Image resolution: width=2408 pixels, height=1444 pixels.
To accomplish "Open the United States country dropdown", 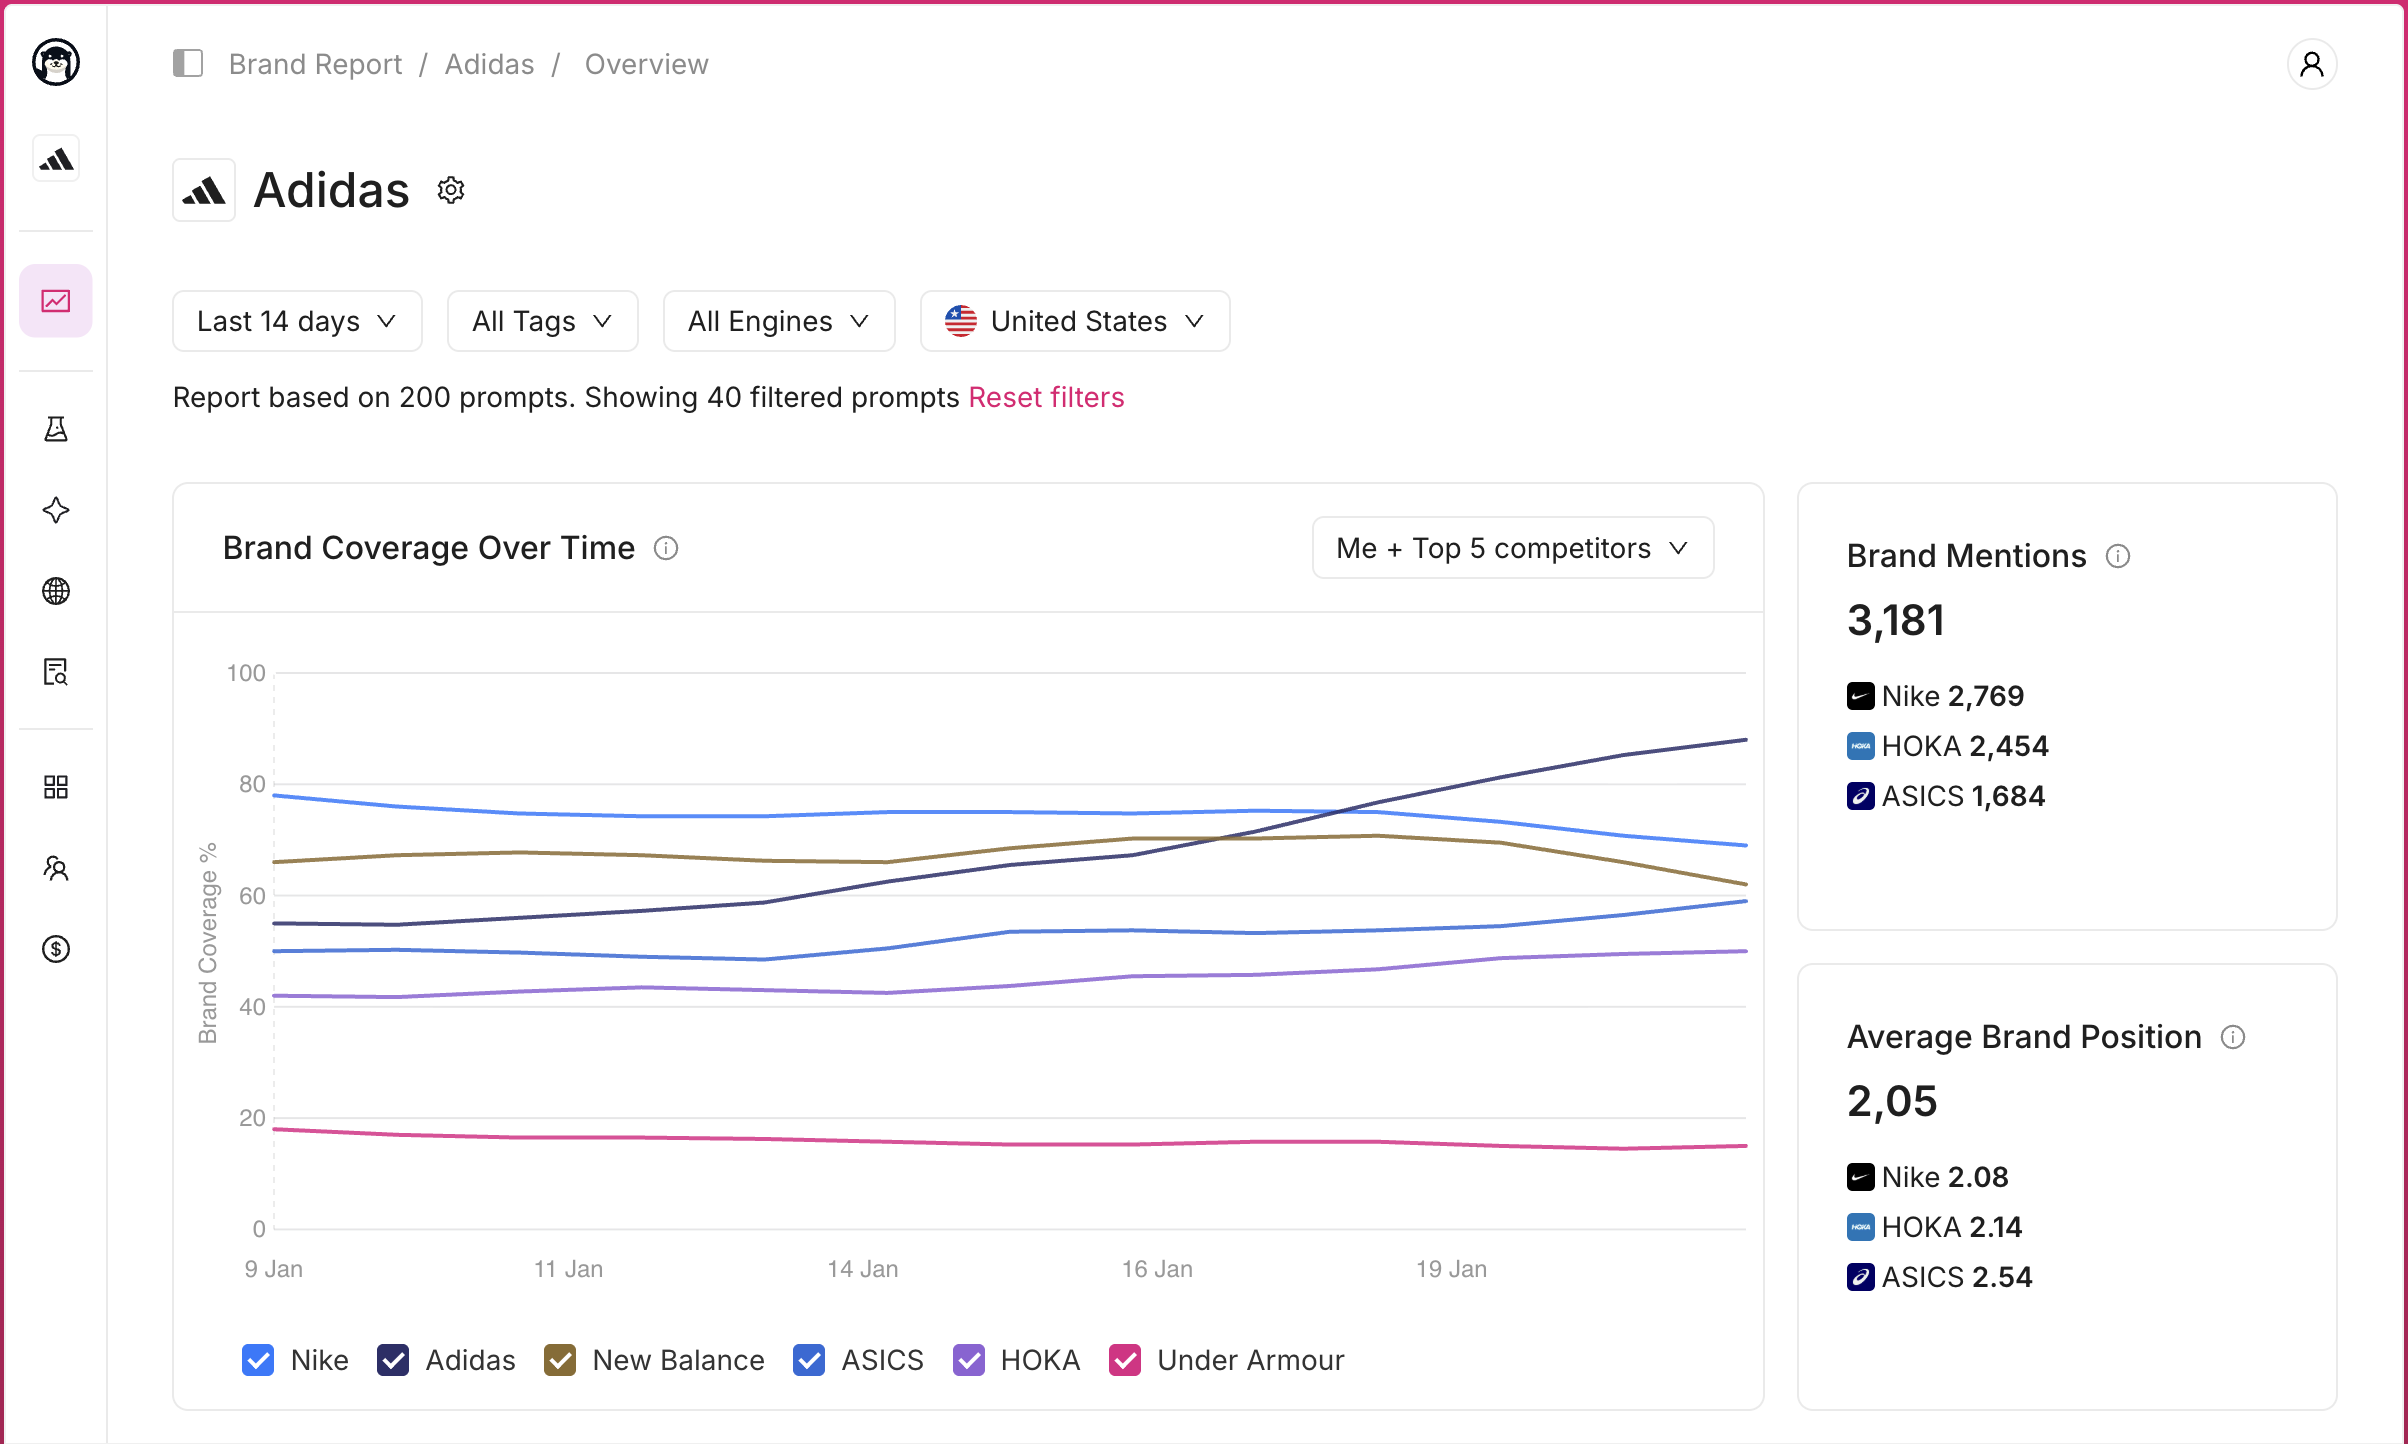I will (1075, 321).
